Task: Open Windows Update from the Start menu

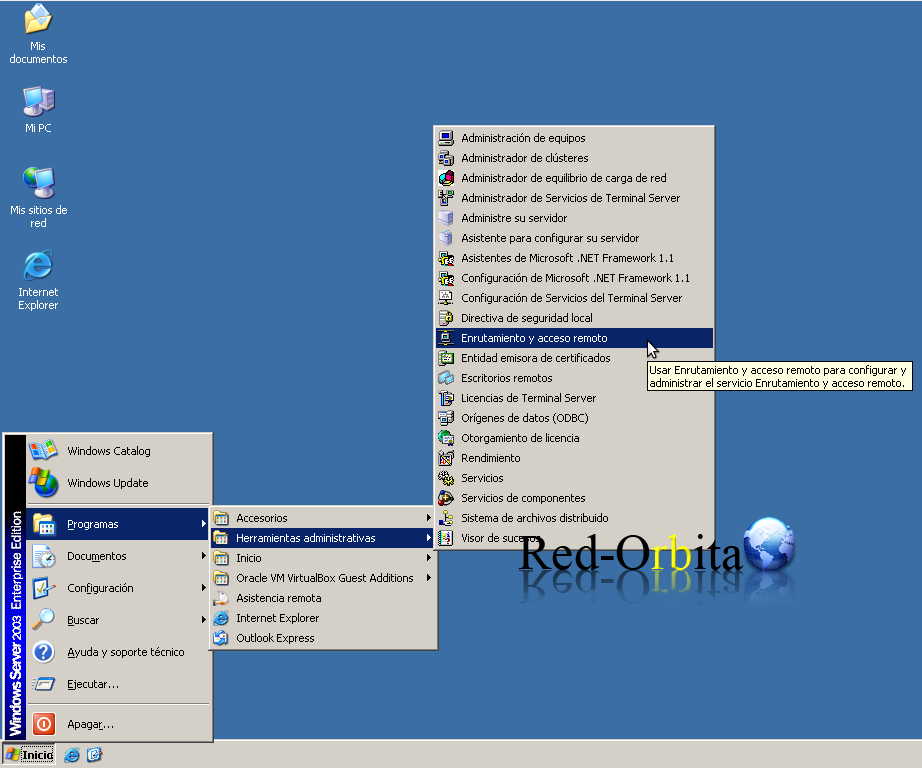Action: click(119, 483)
